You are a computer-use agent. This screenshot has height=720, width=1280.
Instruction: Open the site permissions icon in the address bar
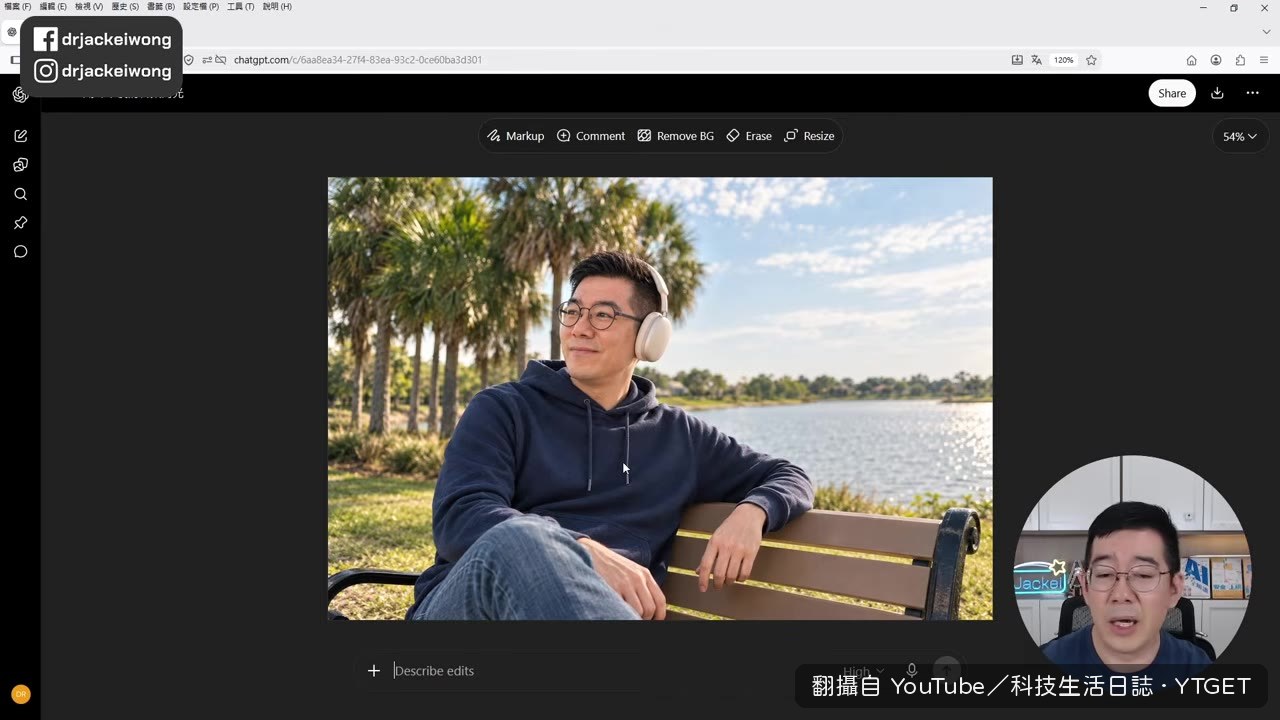[206, 60]
